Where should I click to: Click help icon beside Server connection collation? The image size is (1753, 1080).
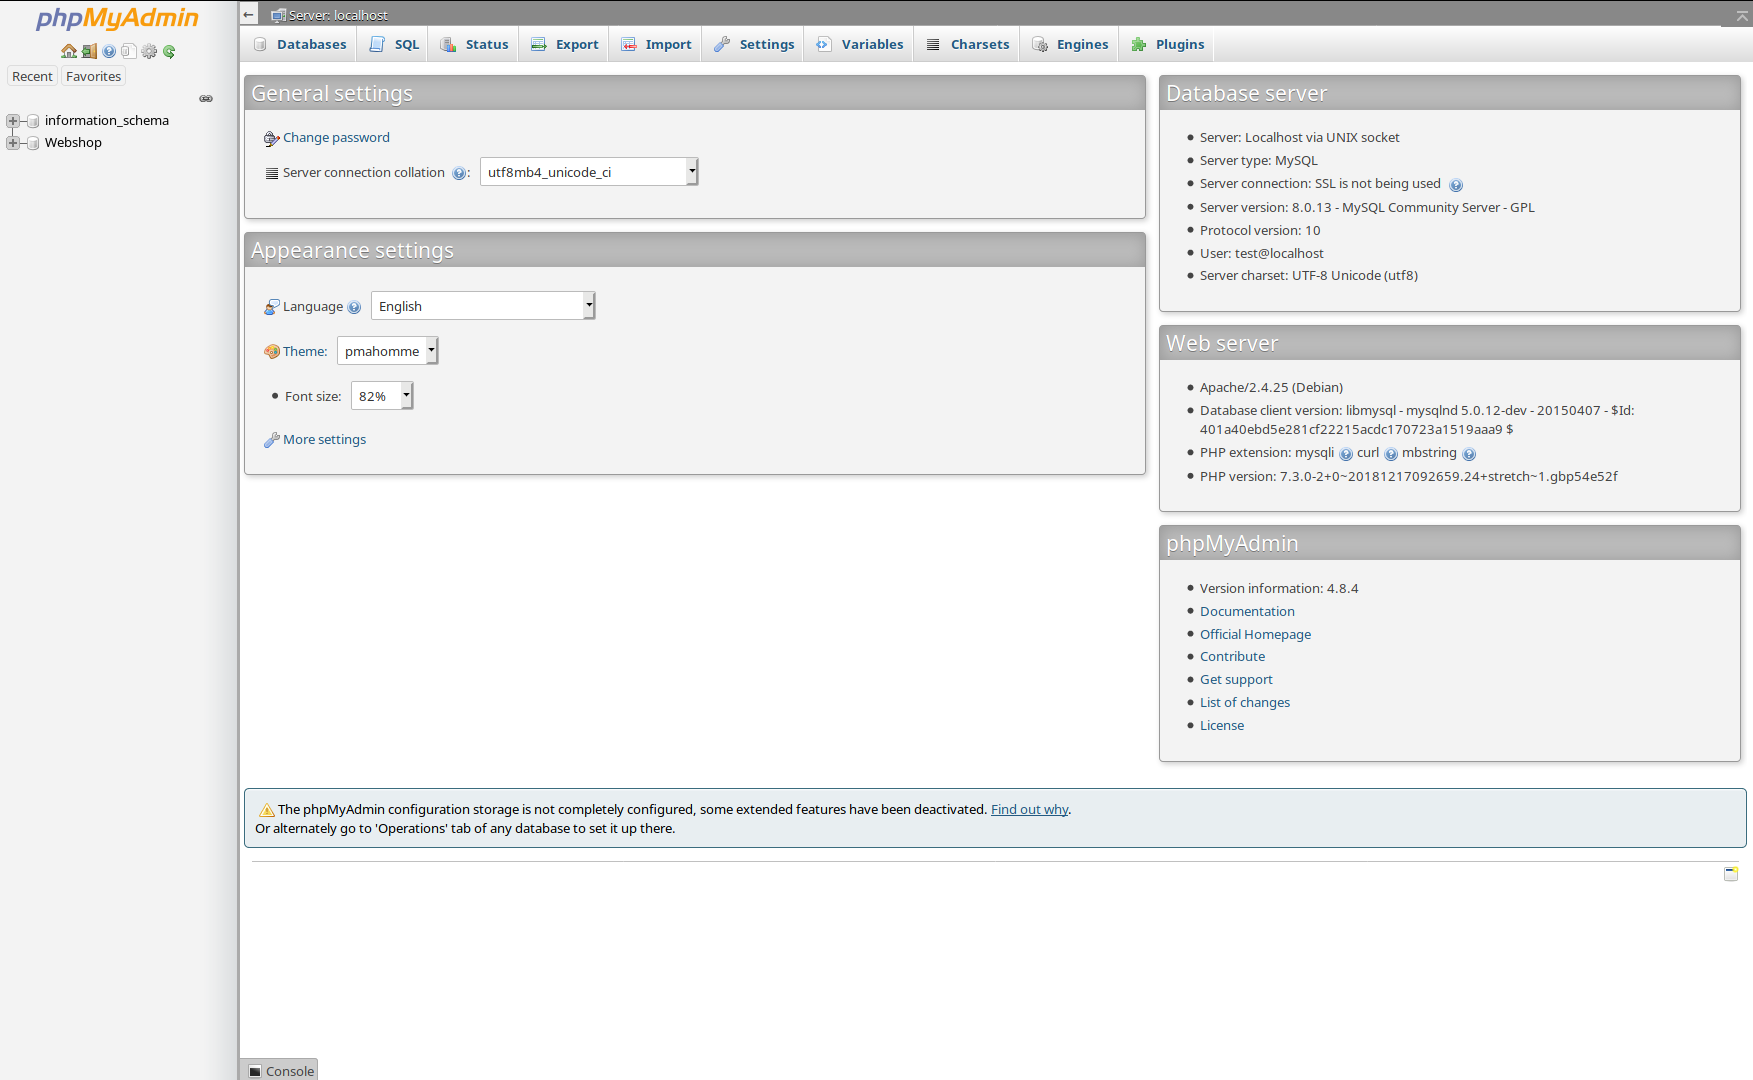[x=458, y=173]
